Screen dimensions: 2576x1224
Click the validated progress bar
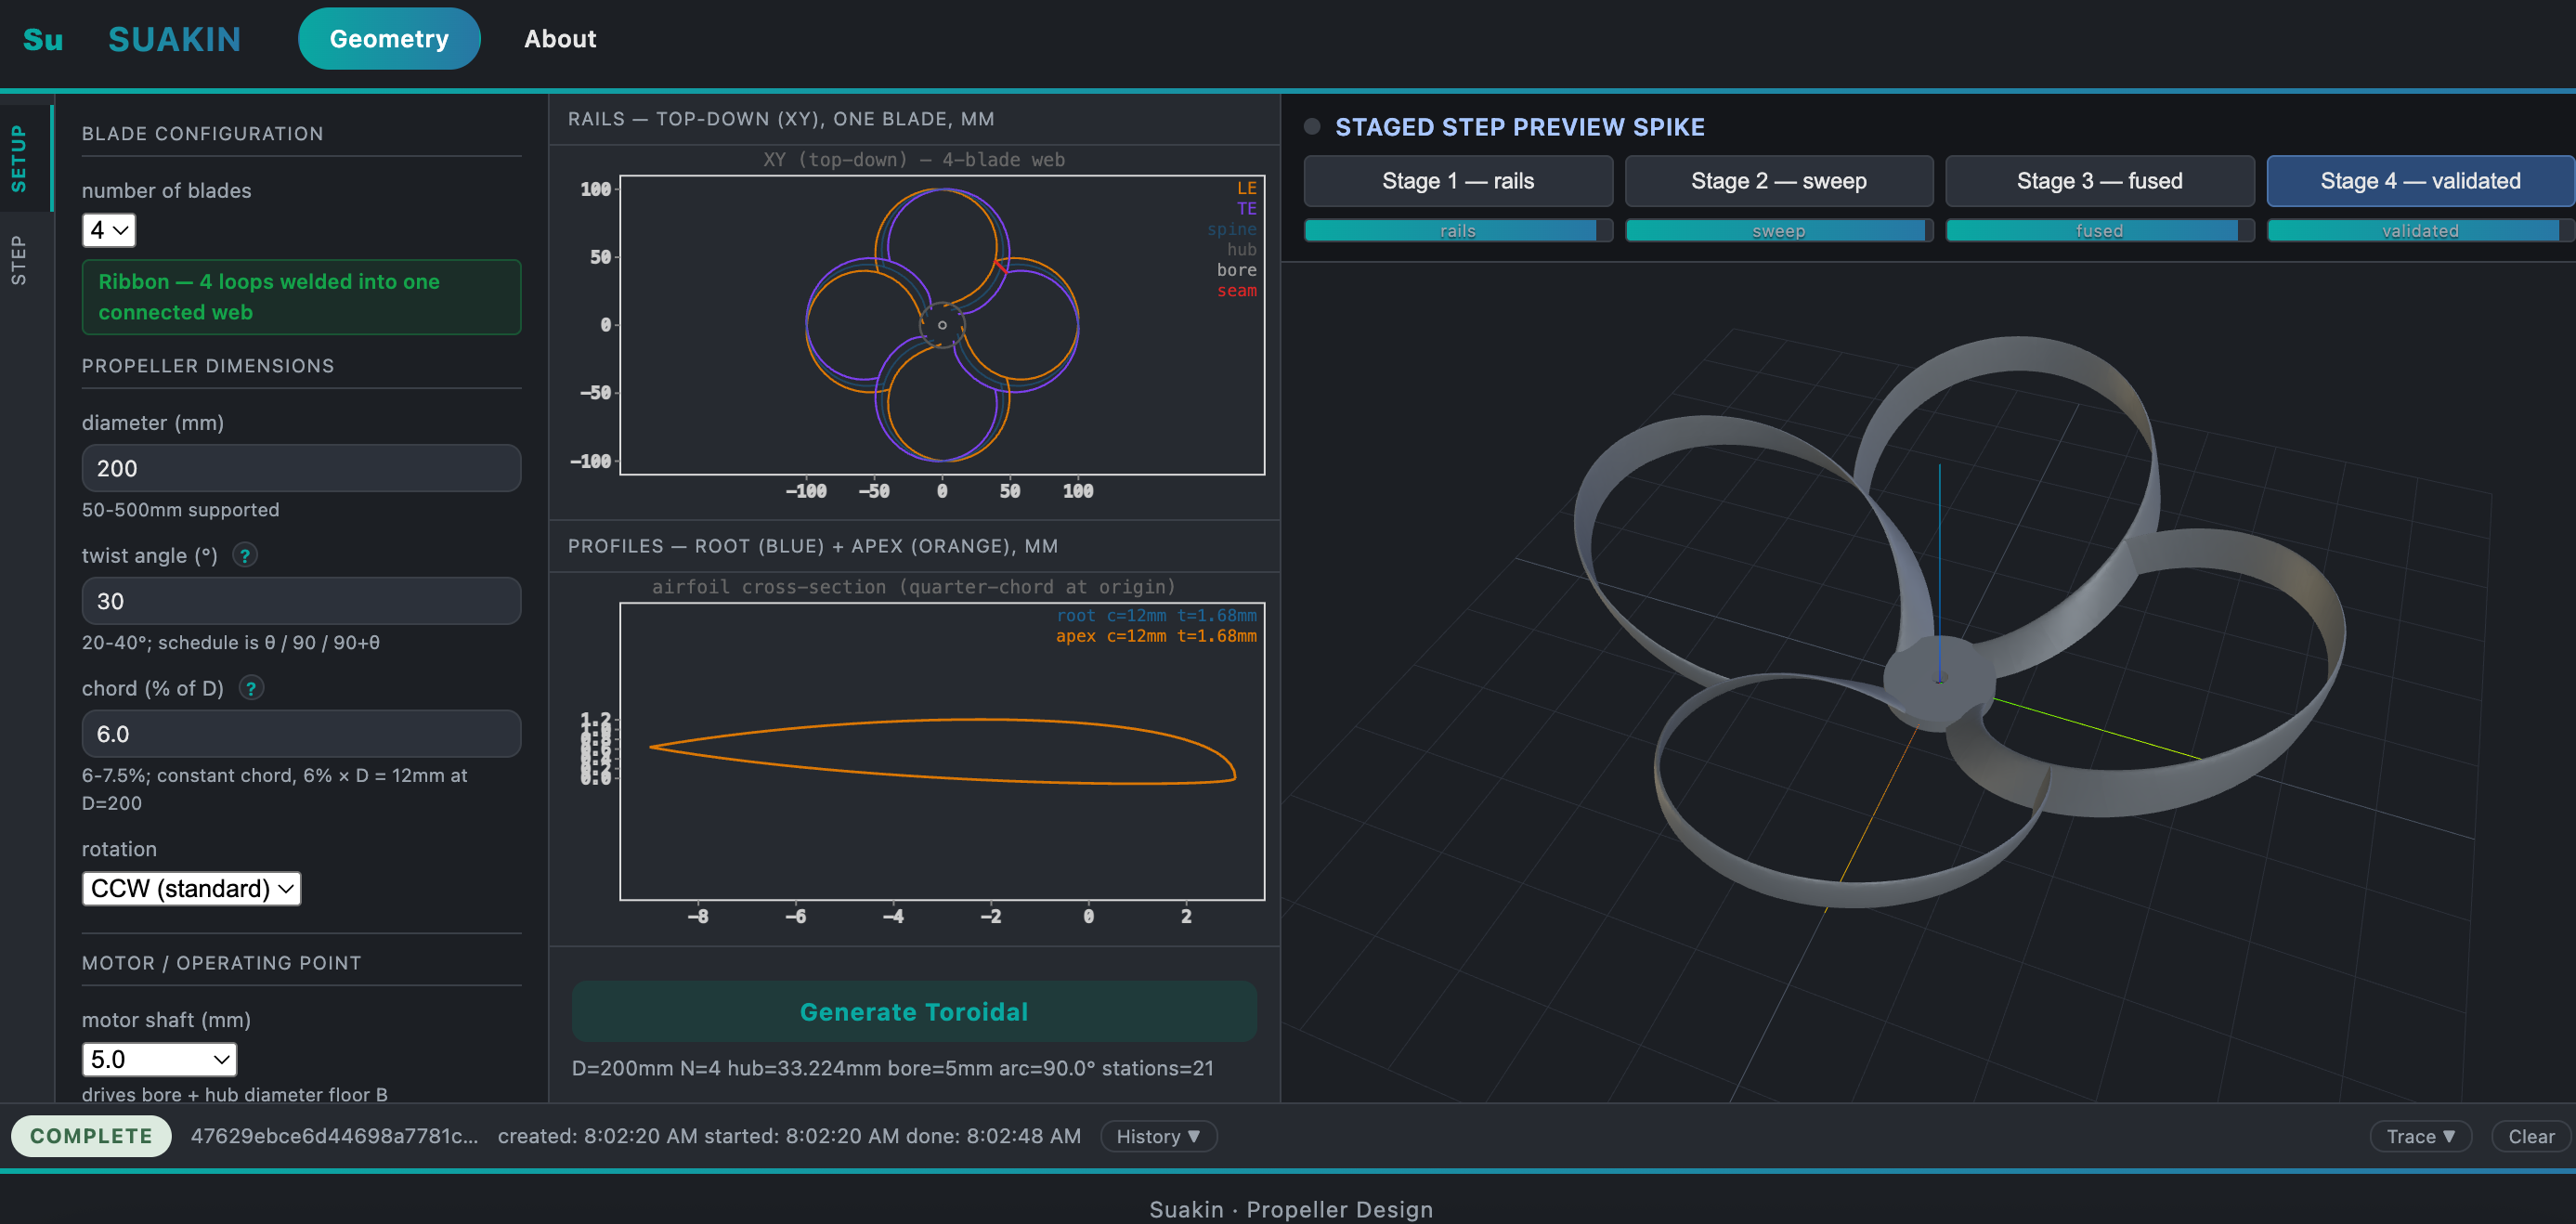click(x=2420, y=231)
